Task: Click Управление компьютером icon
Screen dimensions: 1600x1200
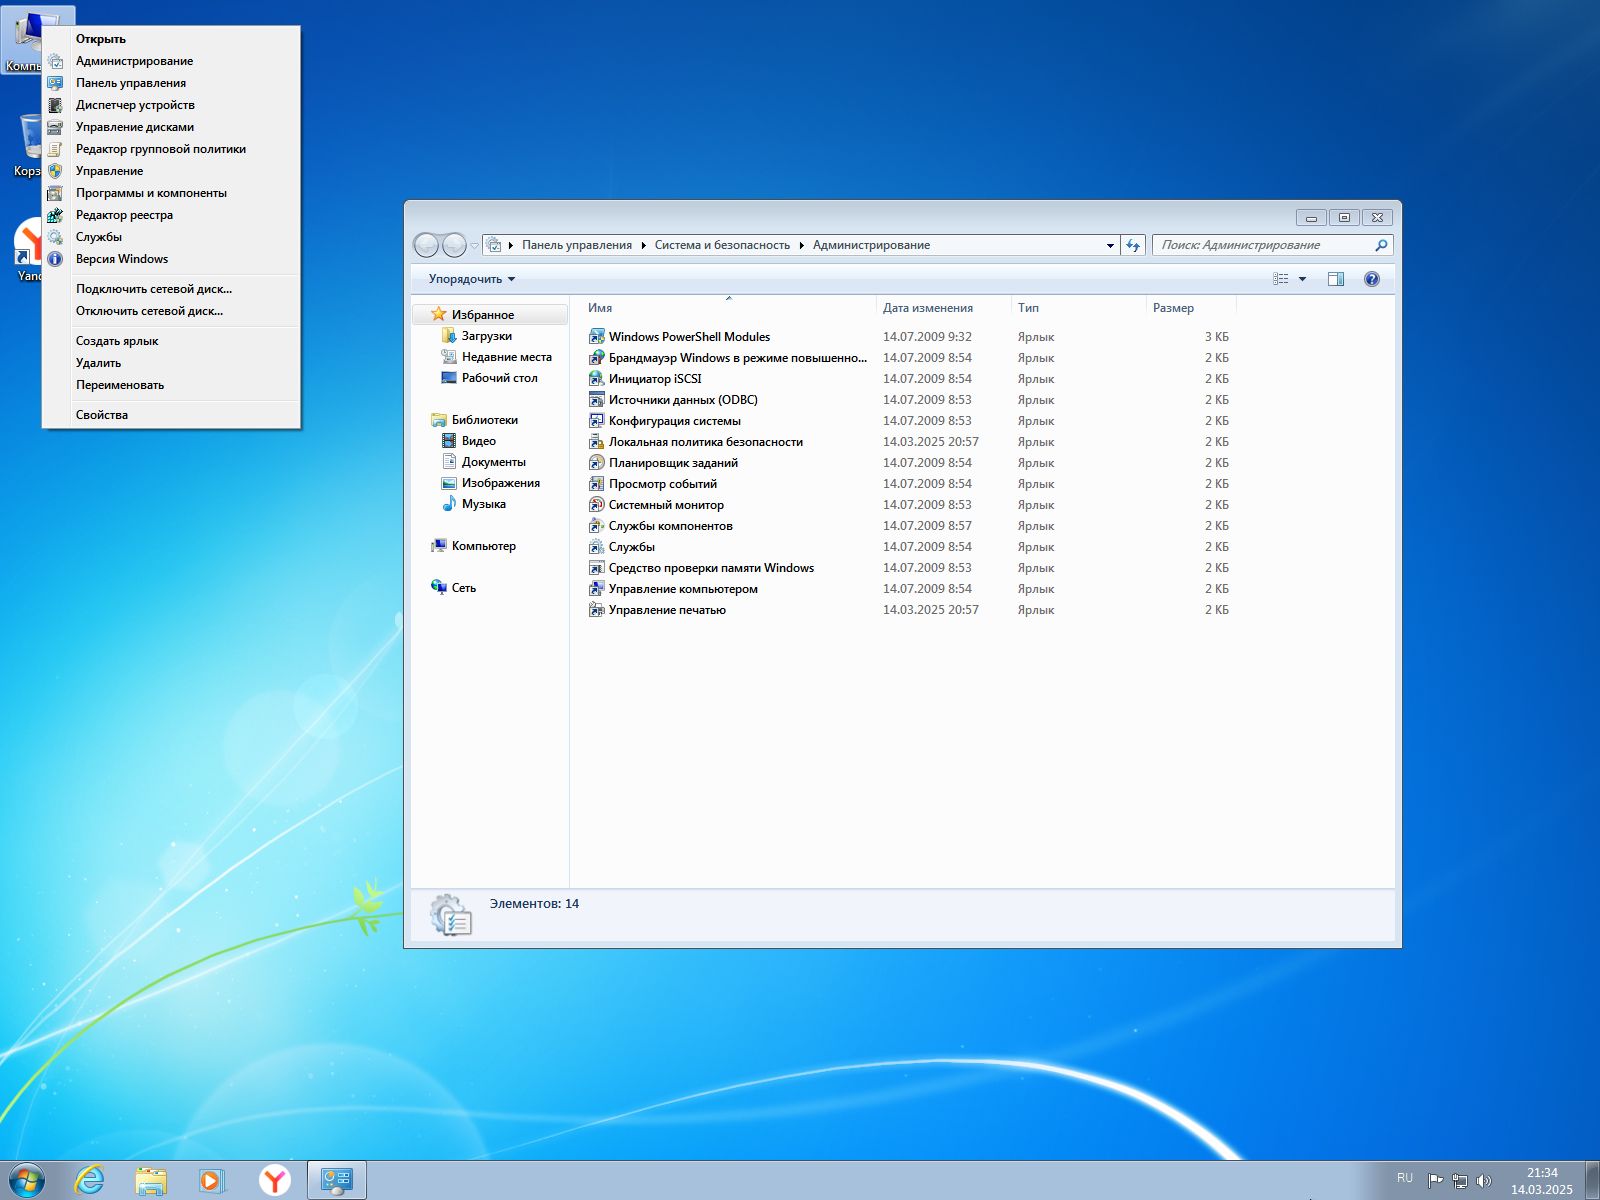Action: tap(596, 589)
